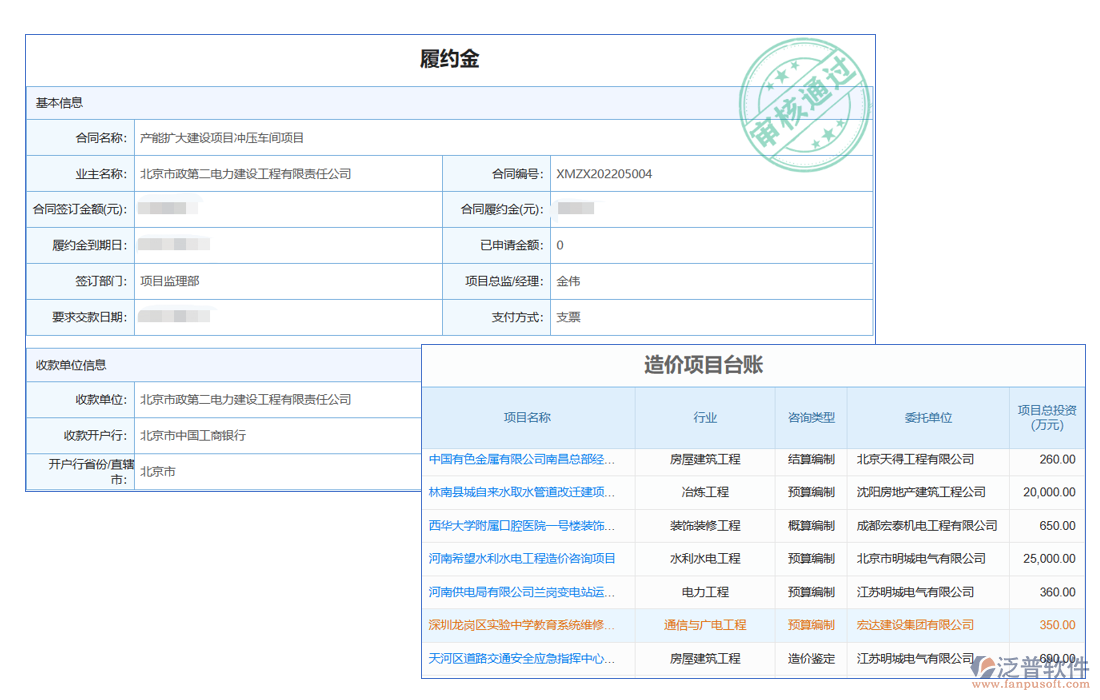Click the 咨询类型 column header
The height and width of the screenshot is (700, 1100).
coord(811,418)
